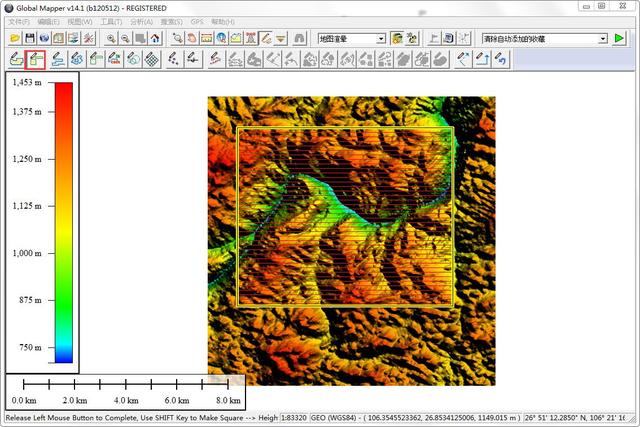The height and width of the screenshot is (427, 640).
Task: Select the red-highlighted rectangle area tool
Action: 35,60
